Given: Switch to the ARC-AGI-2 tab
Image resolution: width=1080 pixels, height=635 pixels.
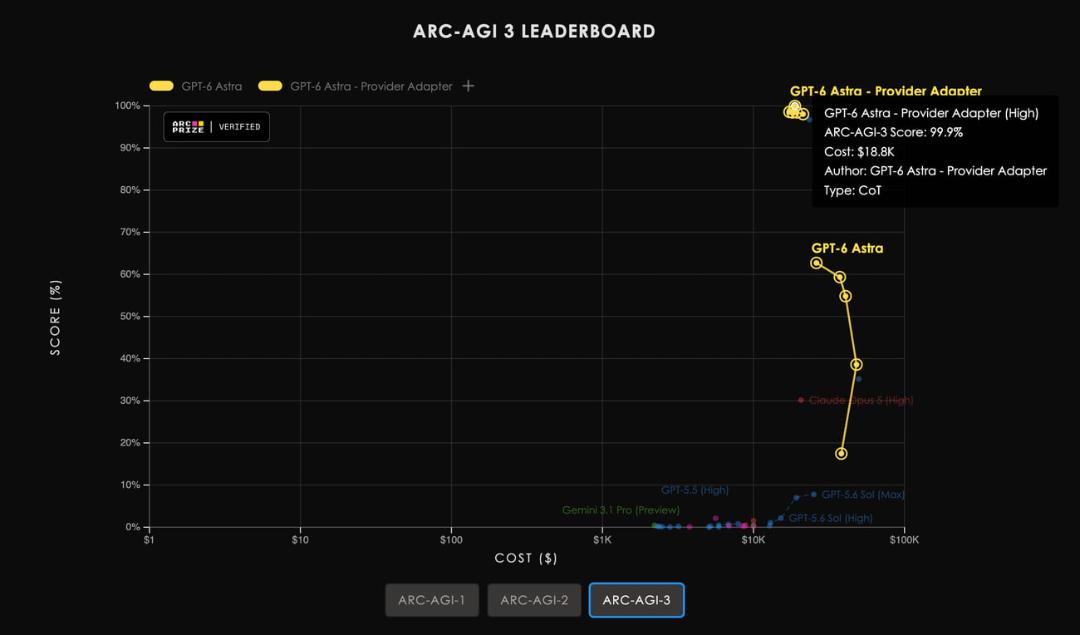Looking at the screenshot, I should coord(534,600).
